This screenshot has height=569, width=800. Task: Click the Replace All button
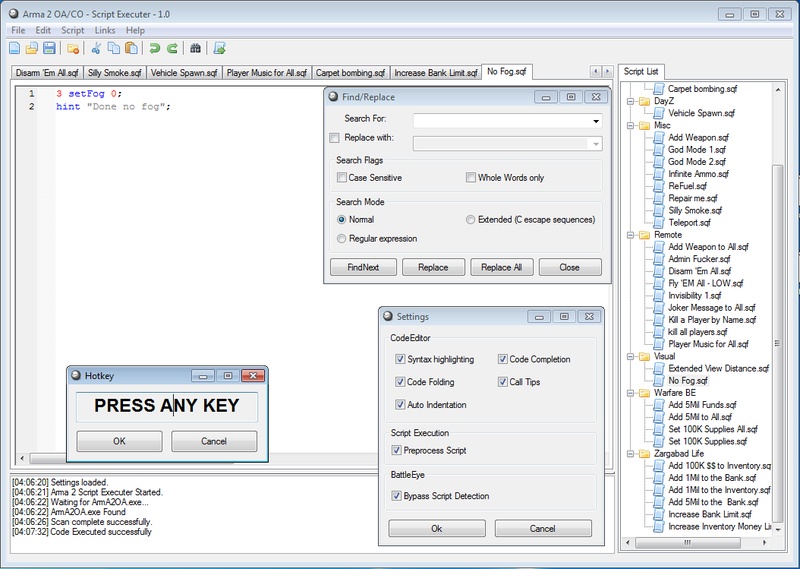501,268
